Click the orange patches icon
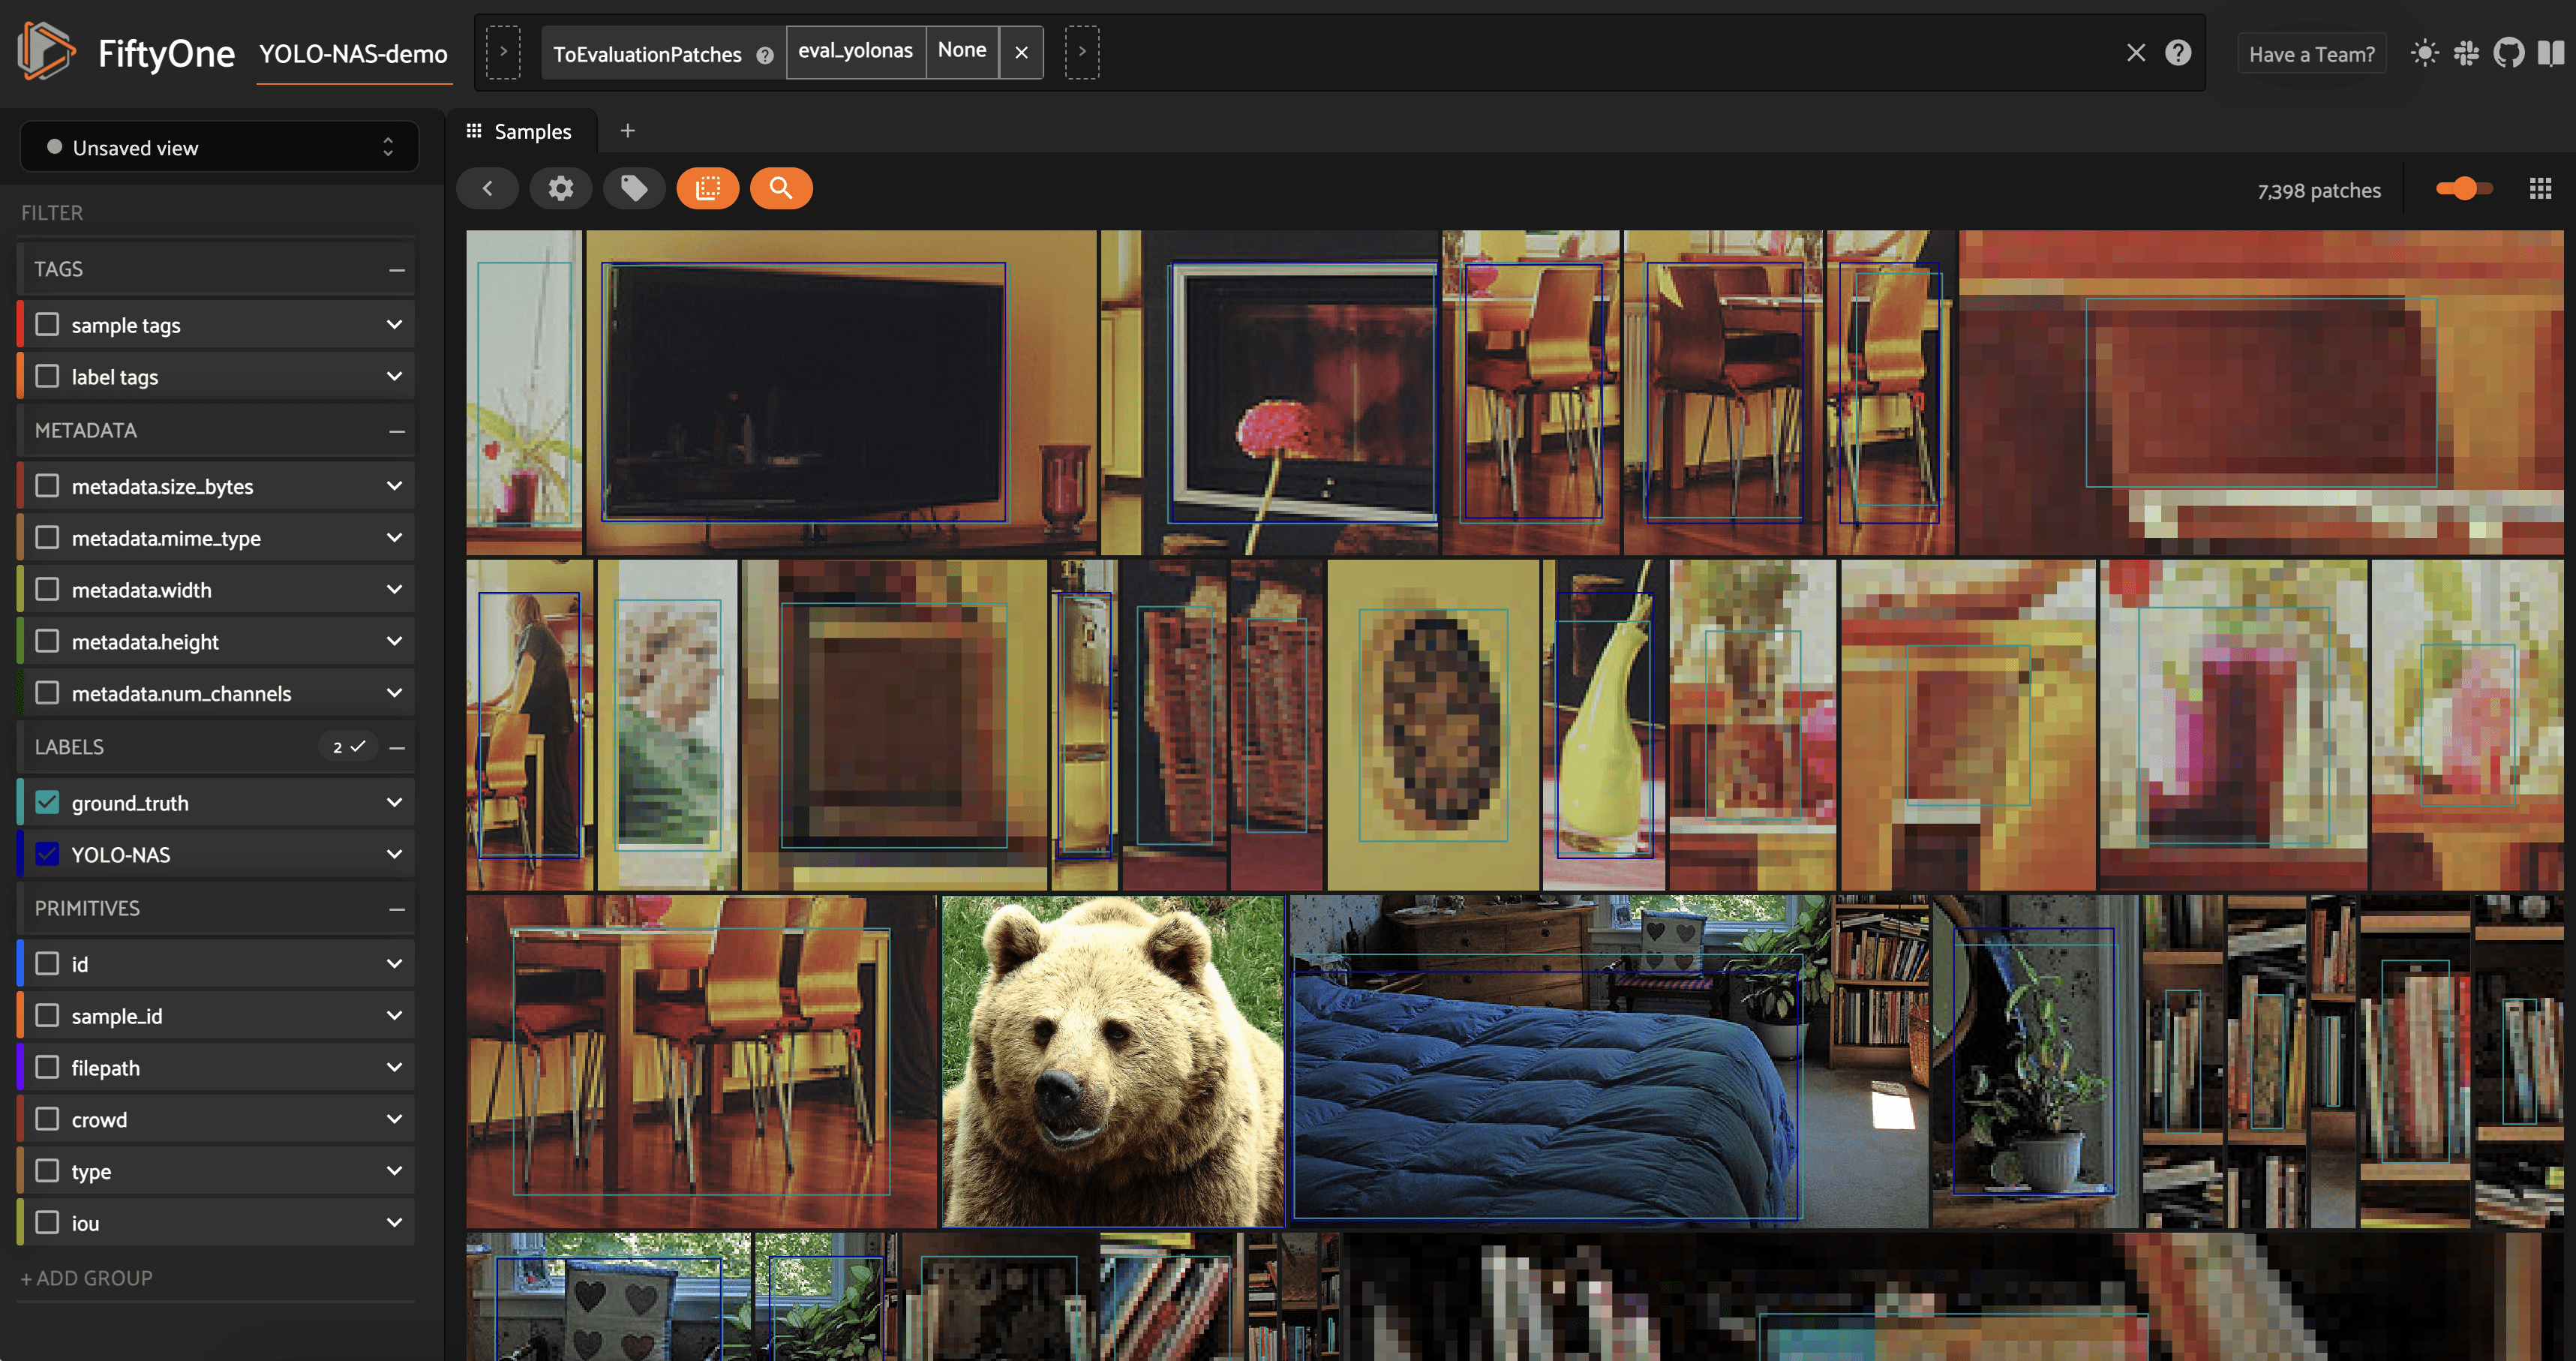This screenshot has height=1361, width=2576. (707, 188)
